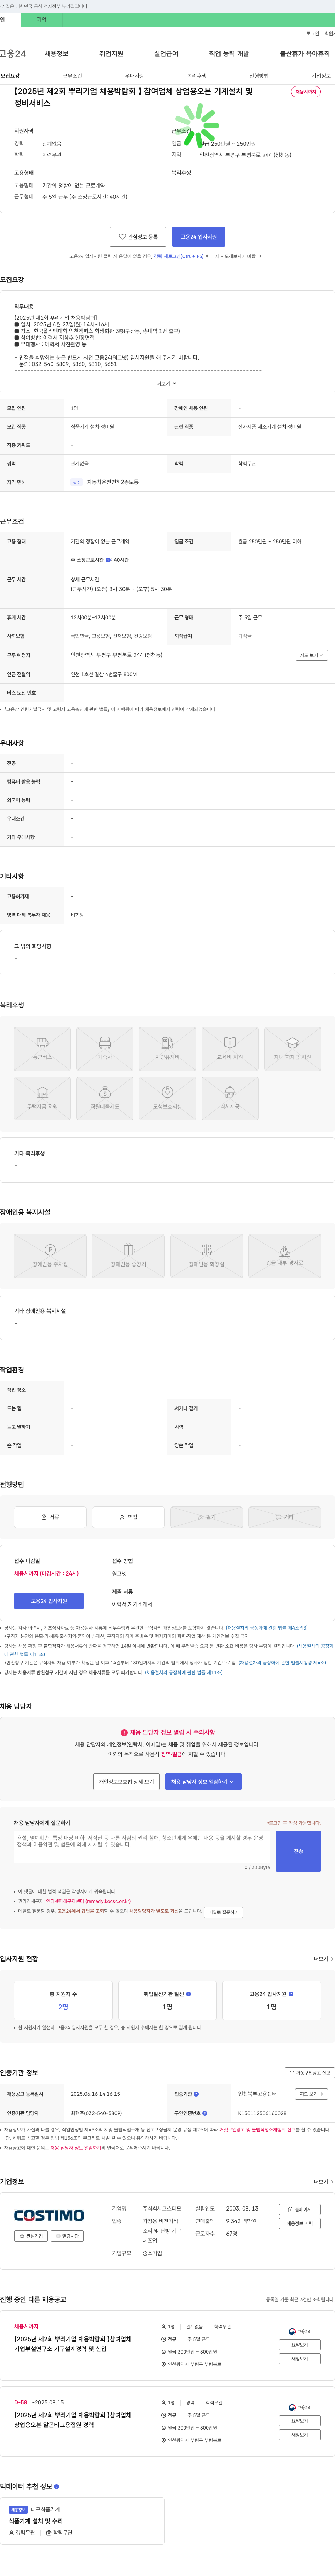This screenshot has width=335, height=2576.
Task: Select the 장애인용 화장실 icon
Action: click(206, 1256)
